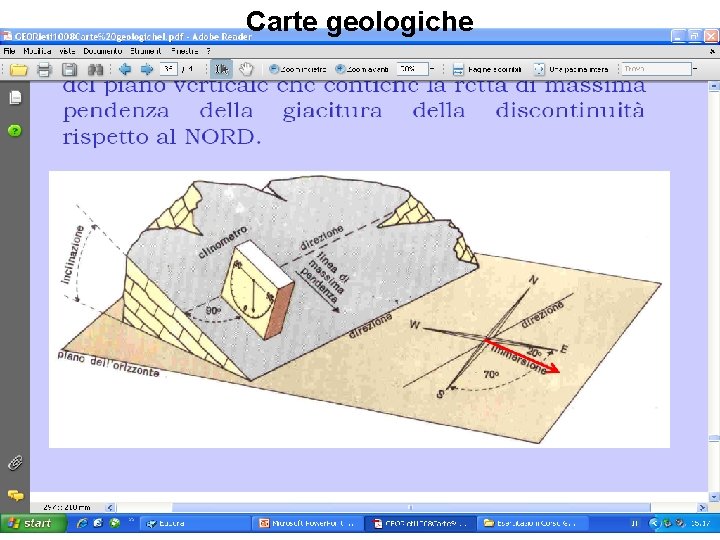The width and height of the screenshot is (720, 540).
Task: Select the text Select tool
Action: (x=221, y=69)
